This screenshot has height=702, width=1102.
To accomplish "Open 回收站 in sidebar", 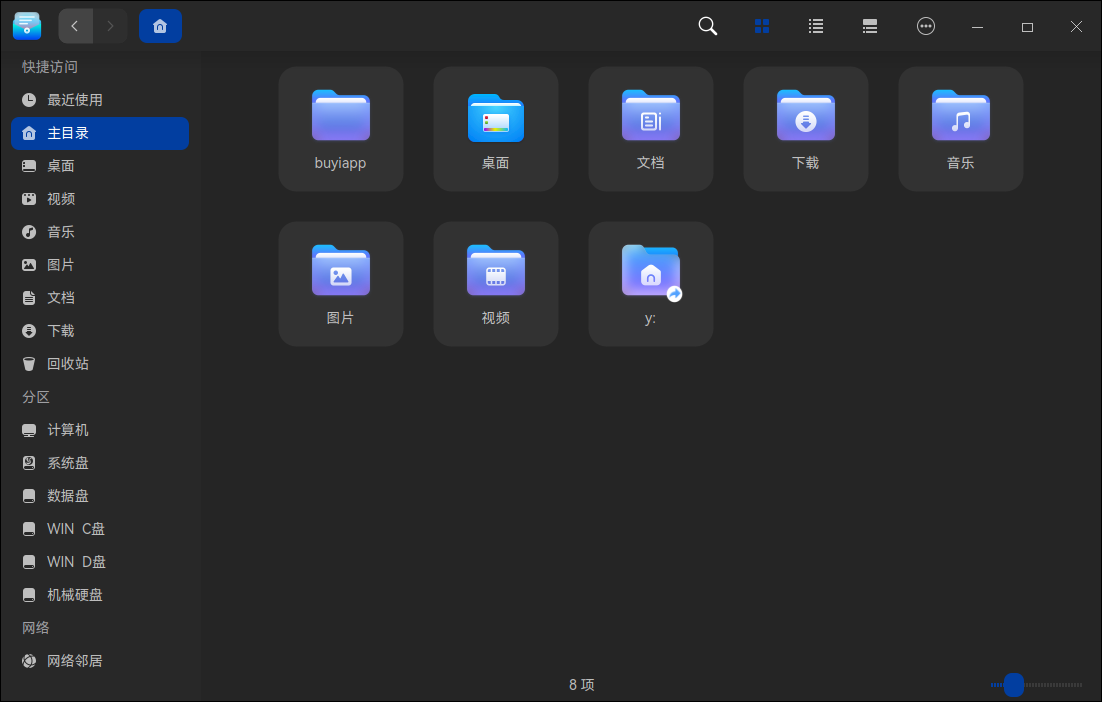I will click(100, 364).
